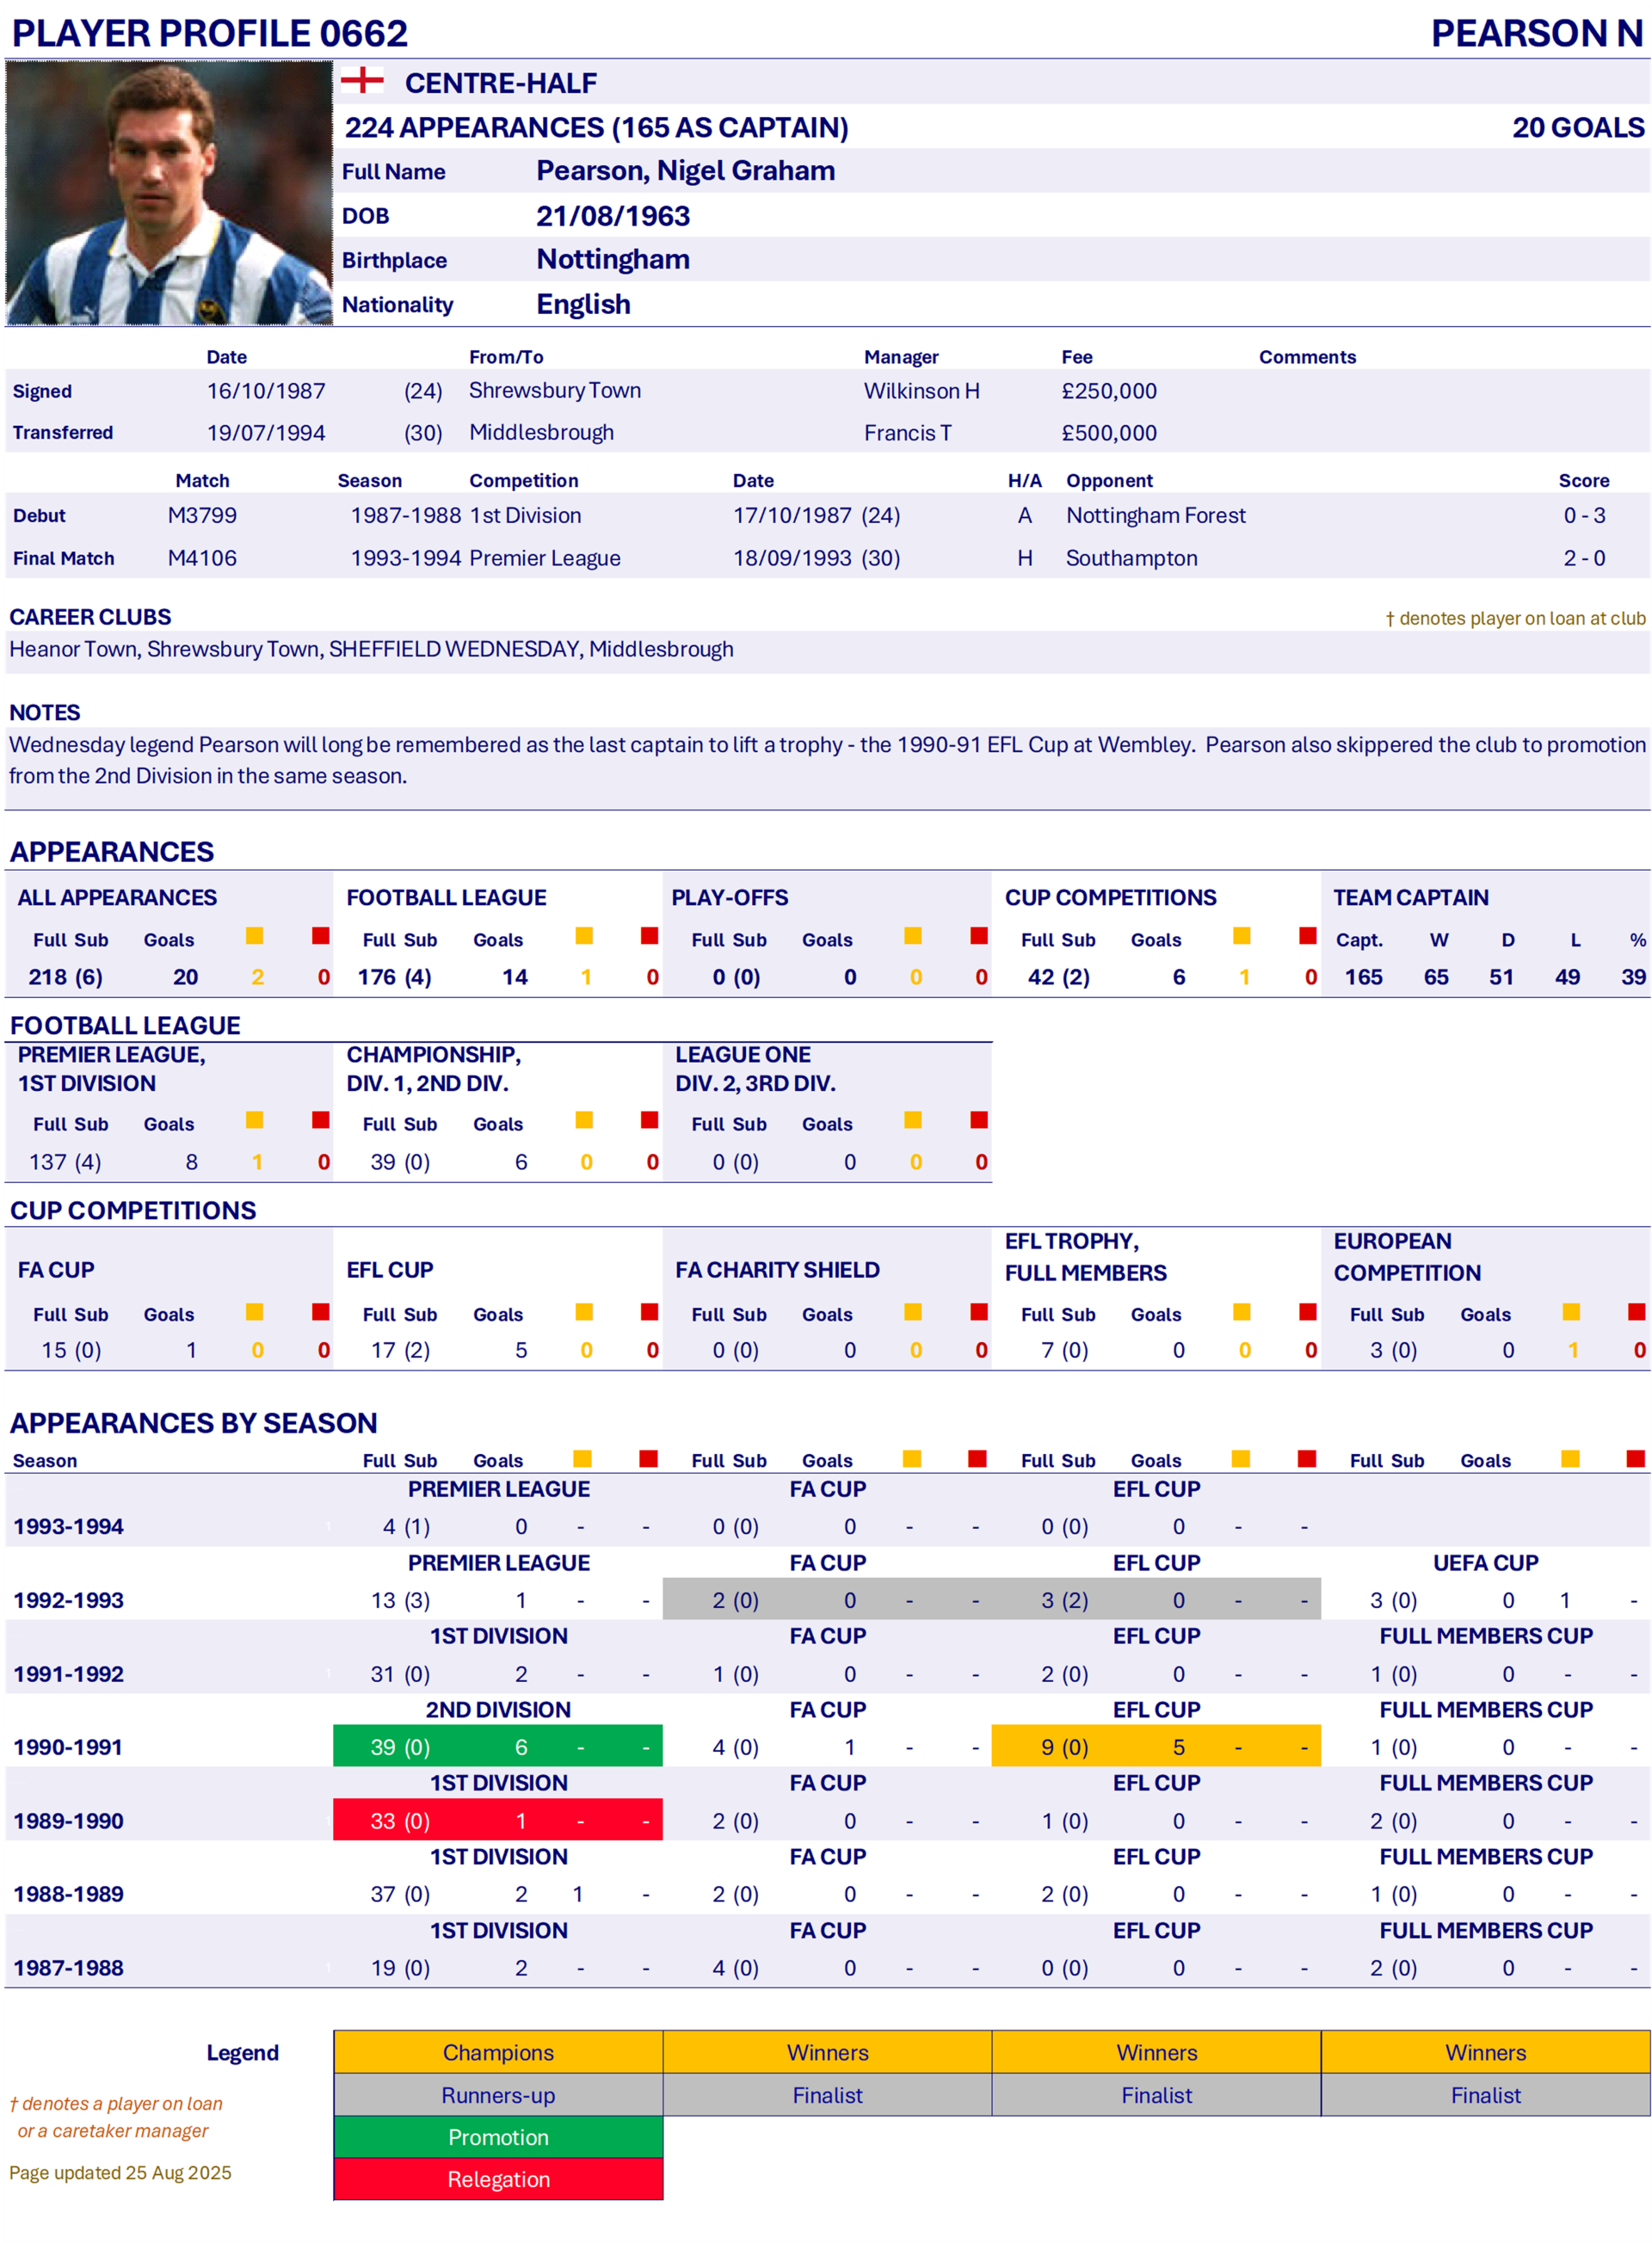Click SHEFFIELD WEDNESDAY in career clubs
The height and width of the screenshot is (2243, 1652).
click(x=454, y=649)
